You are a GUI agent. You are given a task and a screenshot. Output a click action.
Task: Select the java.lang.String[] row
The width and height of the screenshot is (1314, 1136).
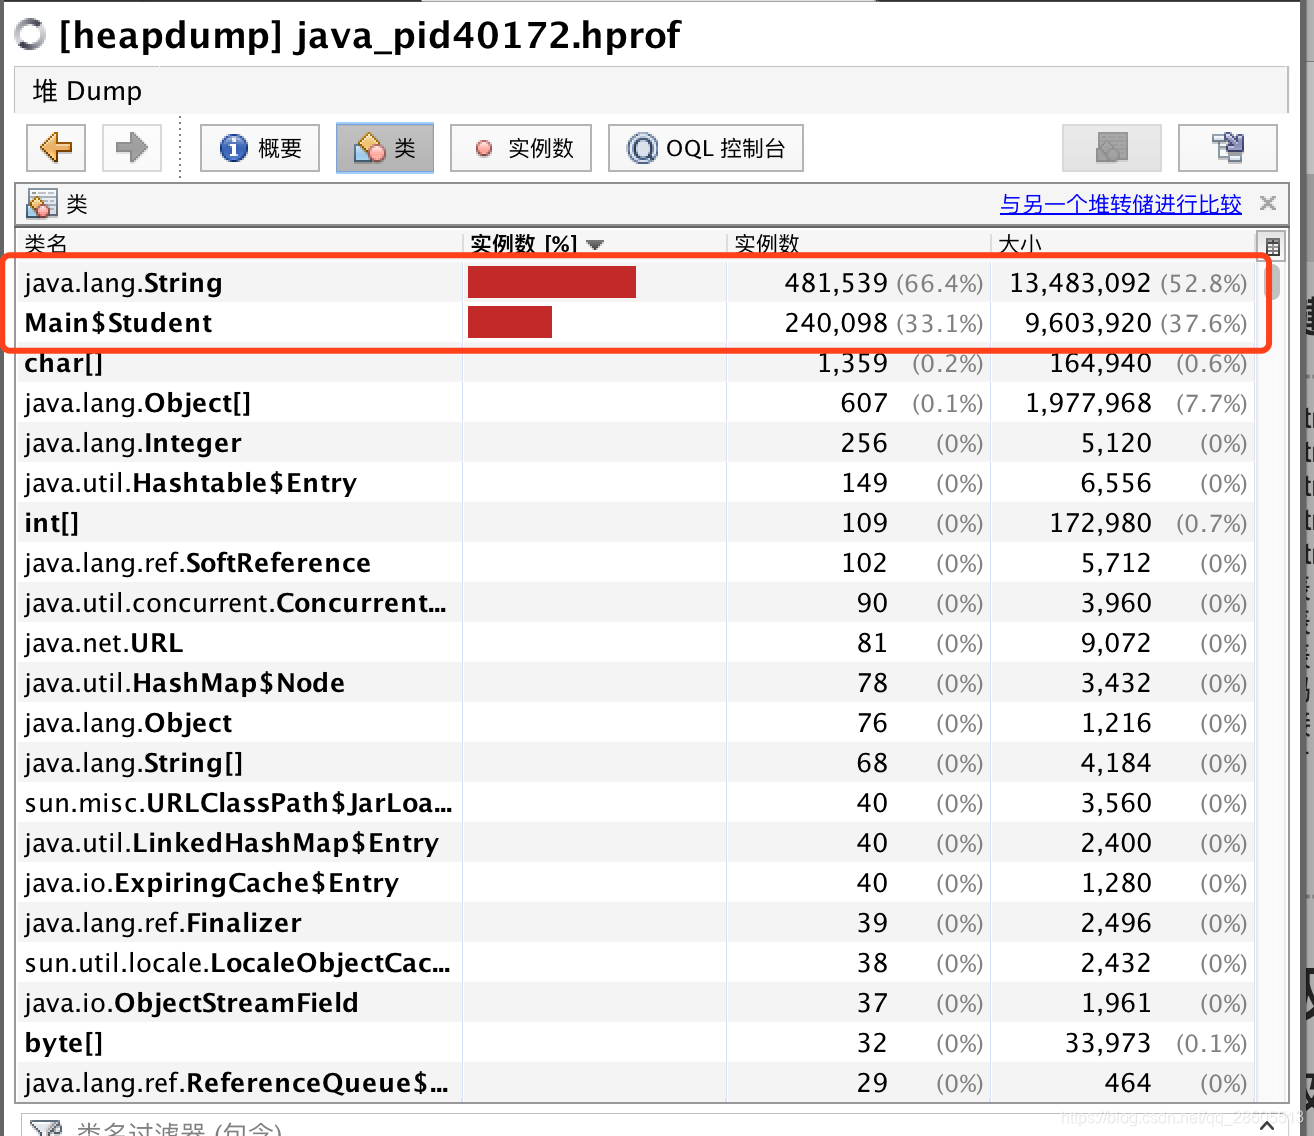tap(635, 763)
